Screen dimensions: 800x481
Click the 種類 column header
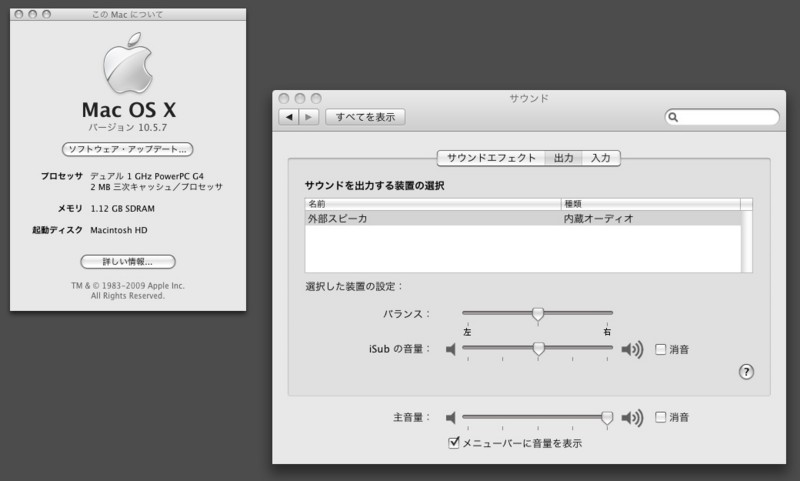coord(651,204)
